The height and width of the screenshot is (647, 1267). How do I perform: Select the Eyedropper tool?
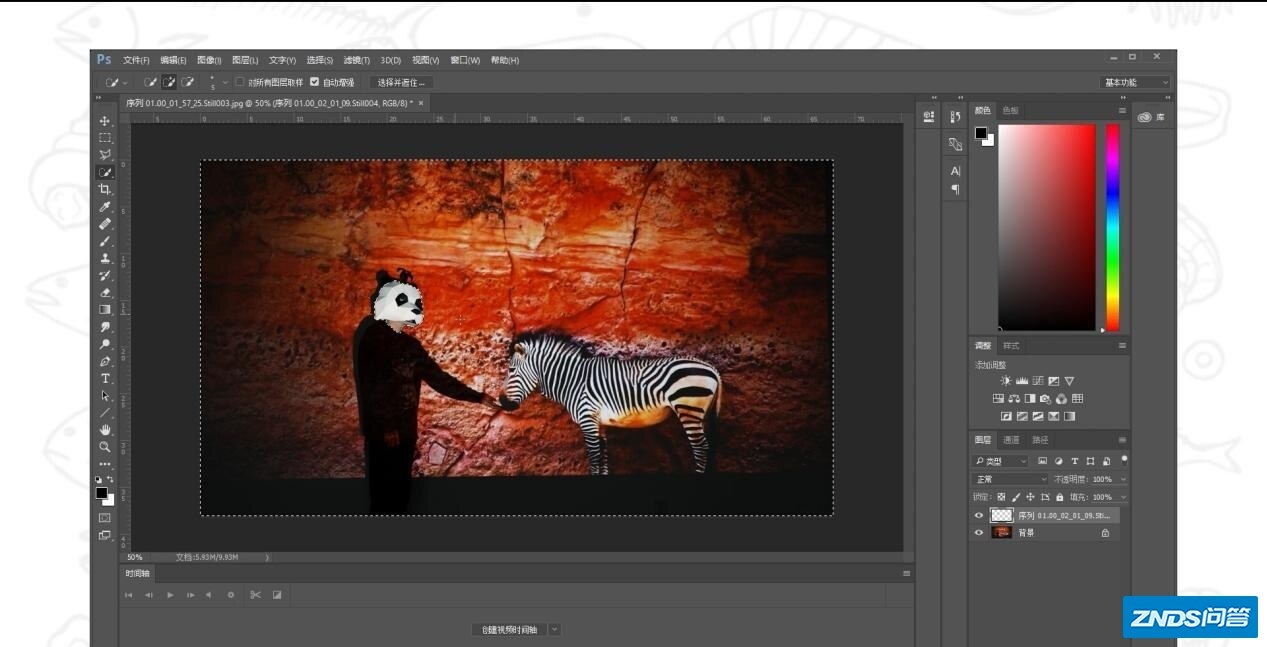click(x=105, y=207)
